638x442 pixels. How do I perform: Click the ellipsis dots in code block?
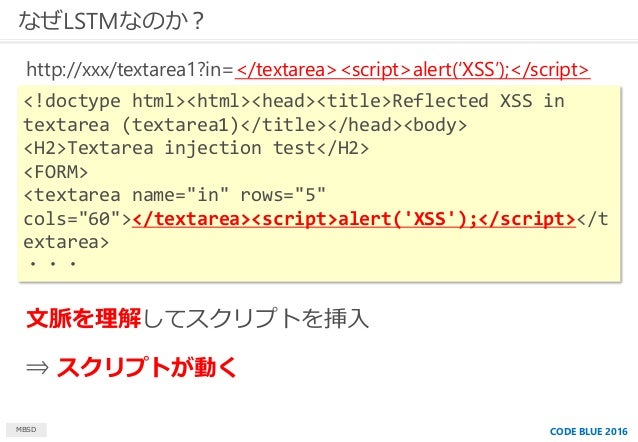tap(53, 264)
